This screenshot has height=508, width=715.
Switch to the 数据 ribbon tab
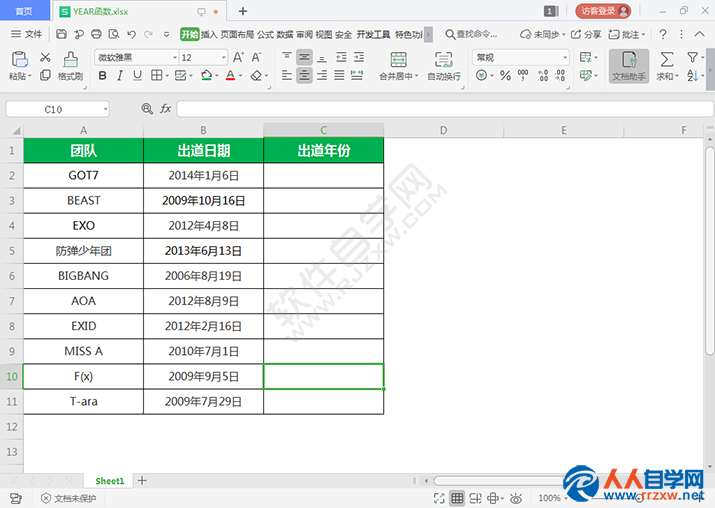(x=285, y=35)
